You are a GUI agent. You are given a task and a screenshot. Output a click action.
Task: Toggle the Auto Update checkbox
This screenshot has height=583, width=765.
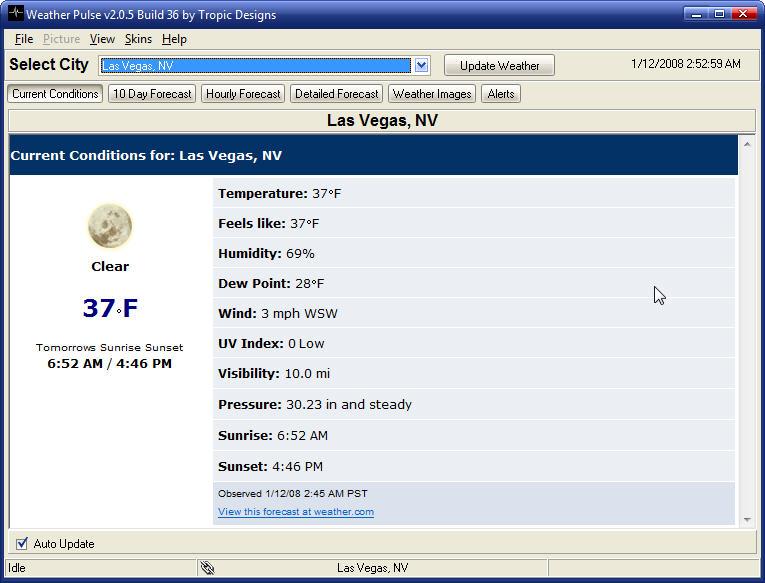(x=21, y=543)
